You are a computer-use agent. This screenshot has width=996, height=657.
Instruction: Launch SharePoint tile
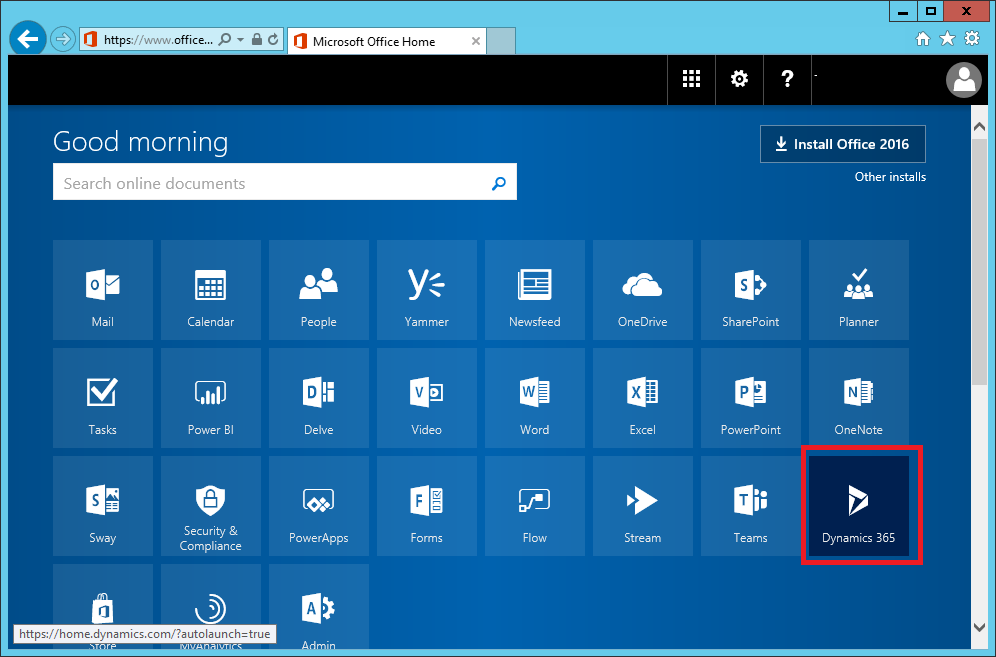751,290
